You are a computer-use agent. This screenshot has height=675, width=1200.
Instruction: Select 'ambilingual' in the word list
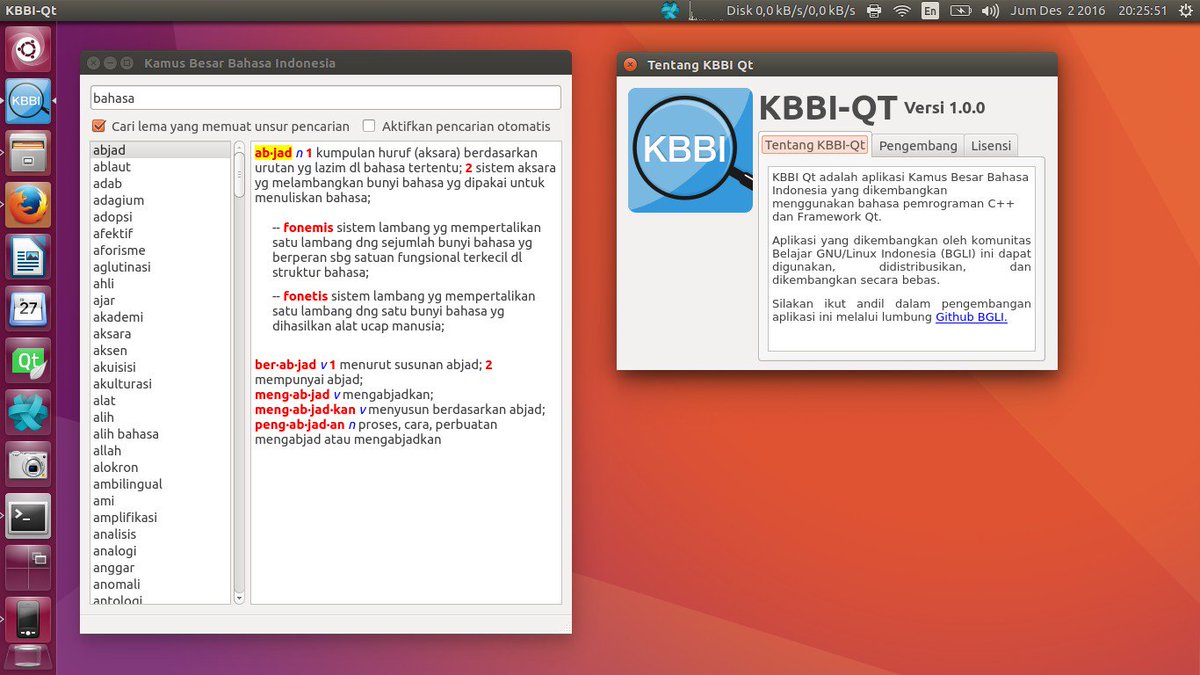point(160,484)
